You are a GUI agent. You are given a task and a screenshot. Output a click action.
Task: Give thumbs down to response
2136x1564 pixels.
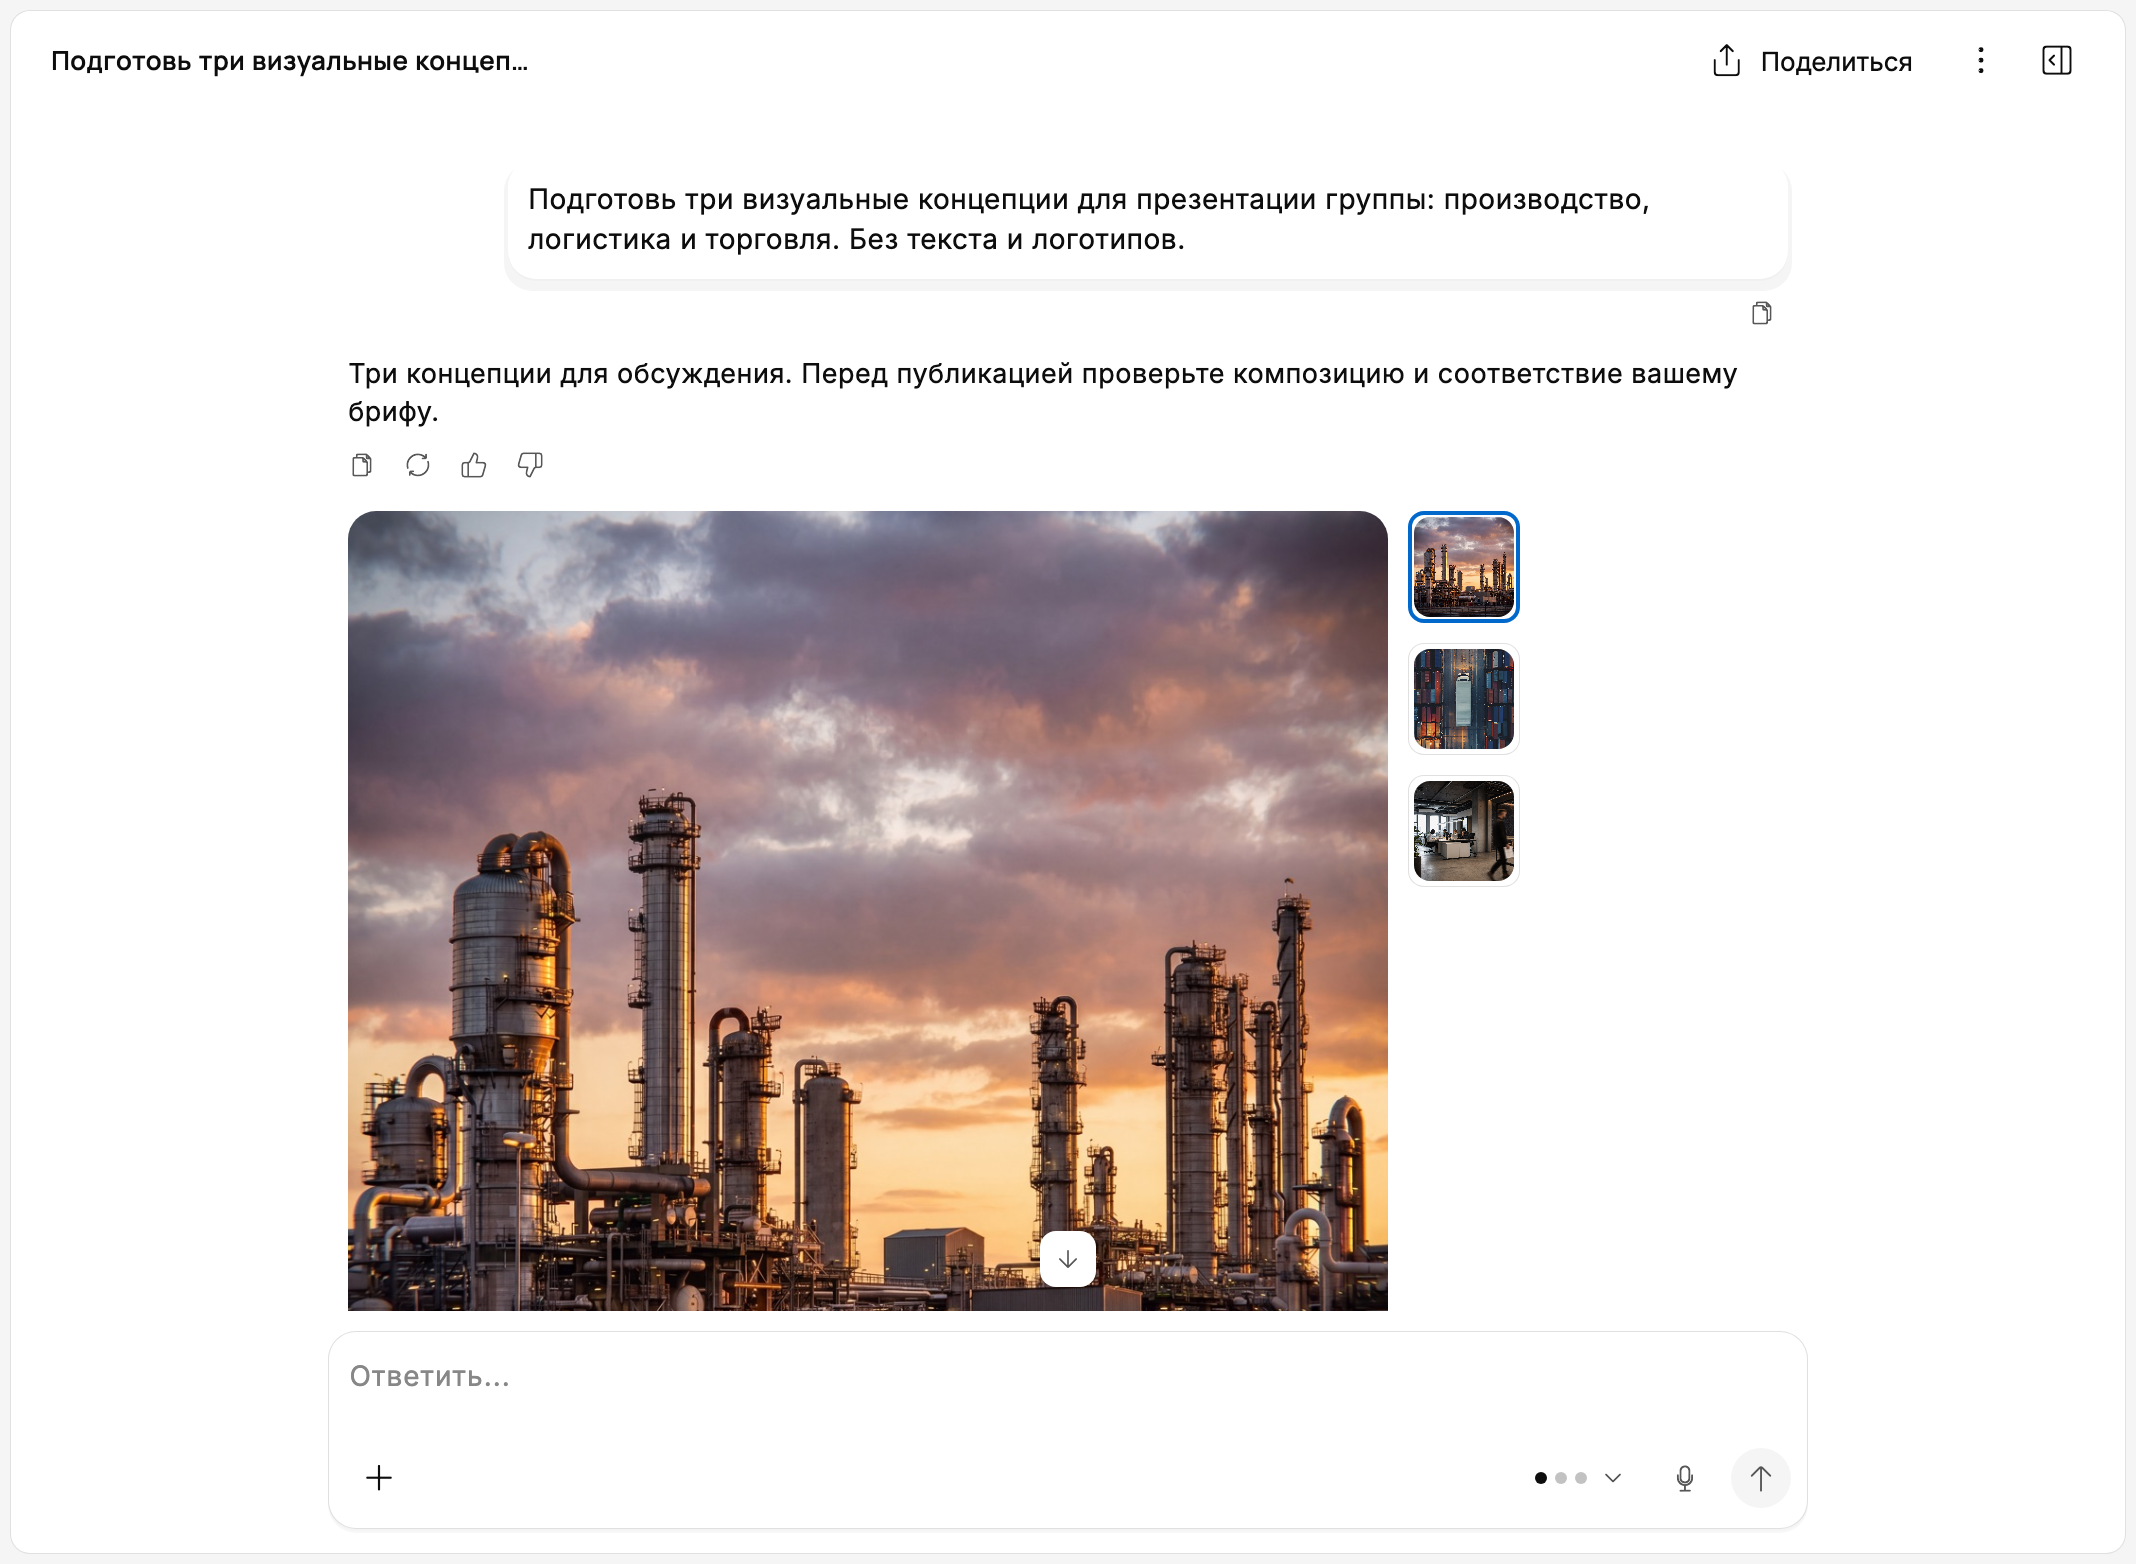coord(530,465)
